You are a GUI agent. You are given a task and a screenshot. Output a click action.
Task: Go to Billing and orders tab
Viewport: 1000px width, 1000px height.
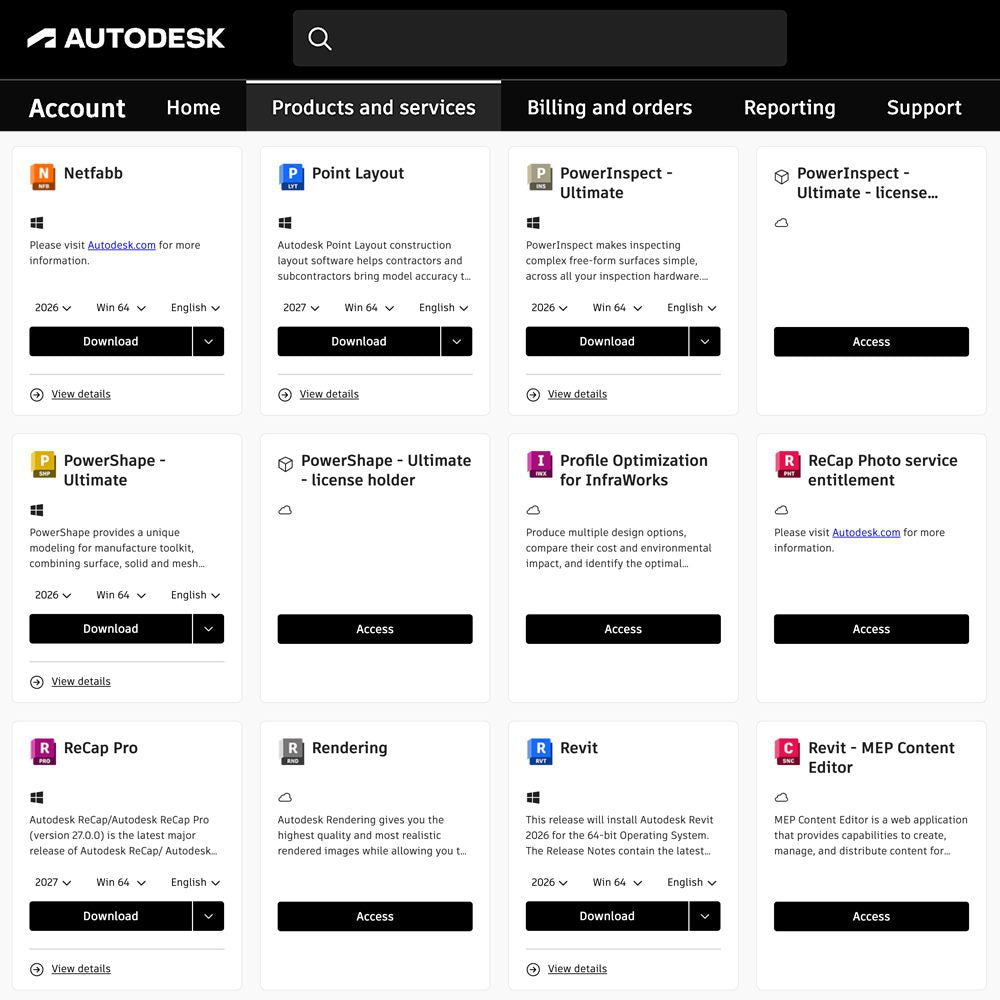coord(609,107)
